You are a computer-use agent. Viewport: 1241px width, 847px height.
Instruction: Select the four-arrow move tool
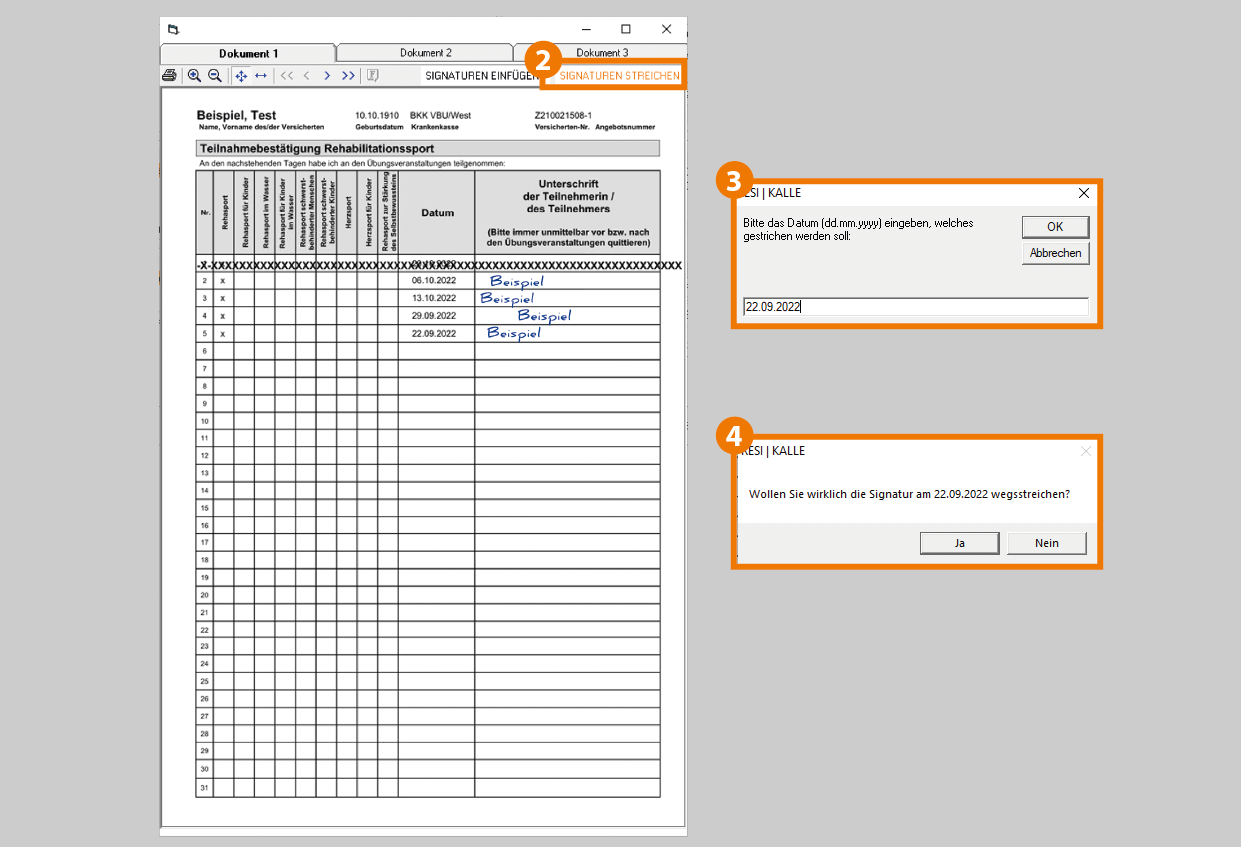tap(241, 76)
